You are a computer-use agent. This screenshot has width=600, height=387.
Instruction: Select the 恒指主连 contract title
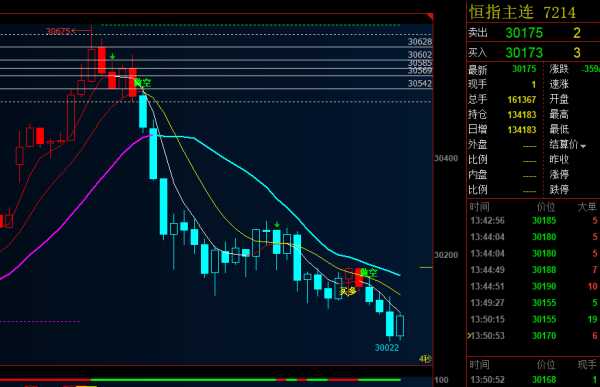[x=501, y=12]
